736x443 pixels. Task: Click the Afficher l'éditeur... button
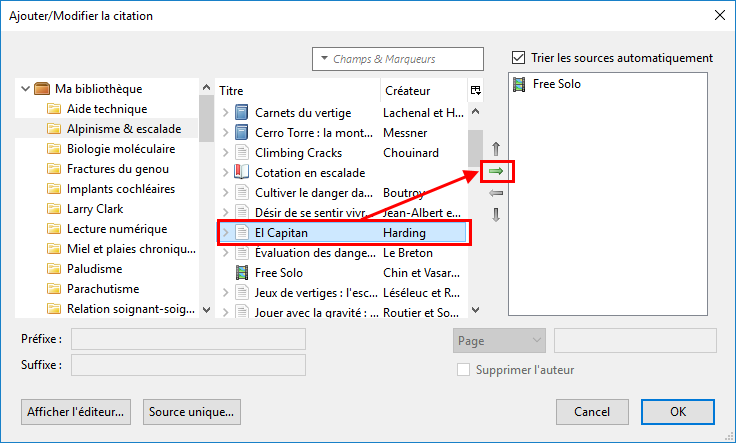76,412
